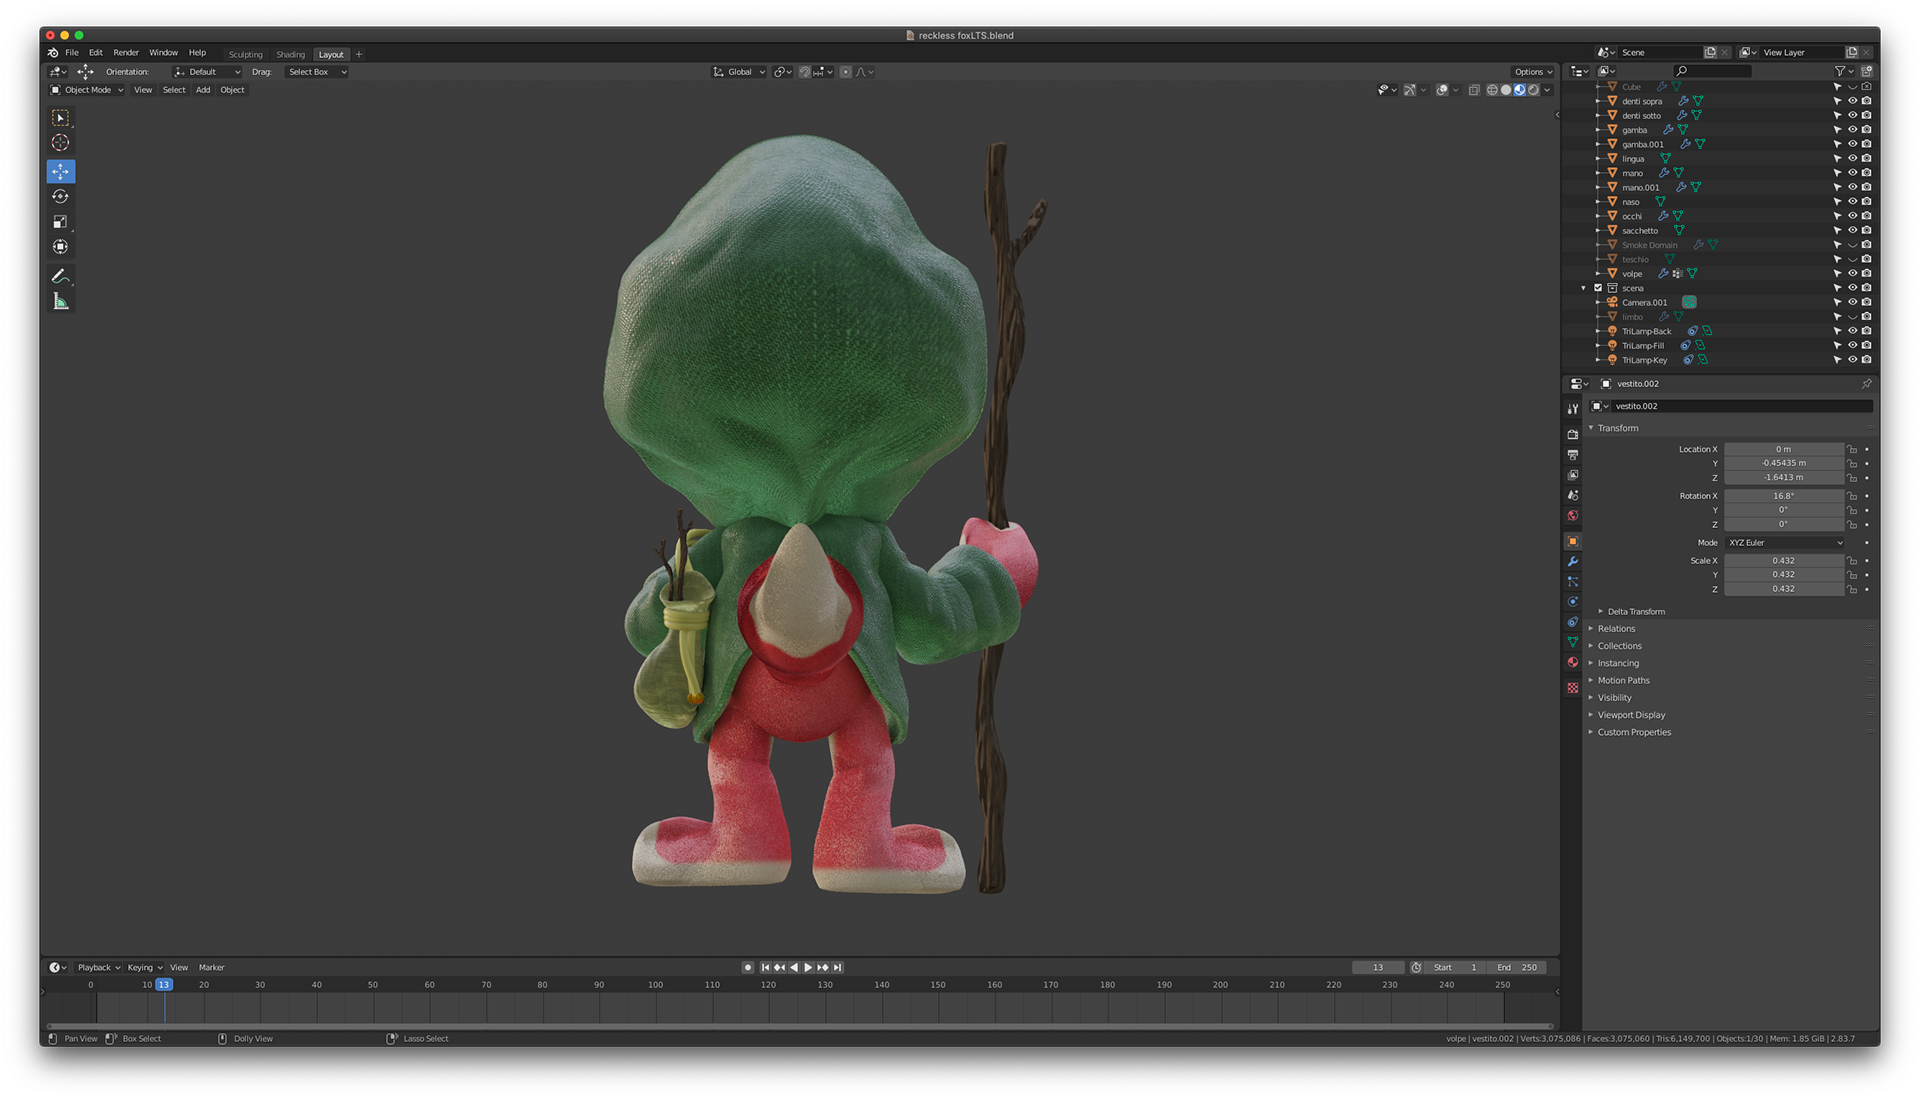This screenshot has height=1099, width=1920.
Task: Open the Object Mode dropdown
Action: click(88, 90)
